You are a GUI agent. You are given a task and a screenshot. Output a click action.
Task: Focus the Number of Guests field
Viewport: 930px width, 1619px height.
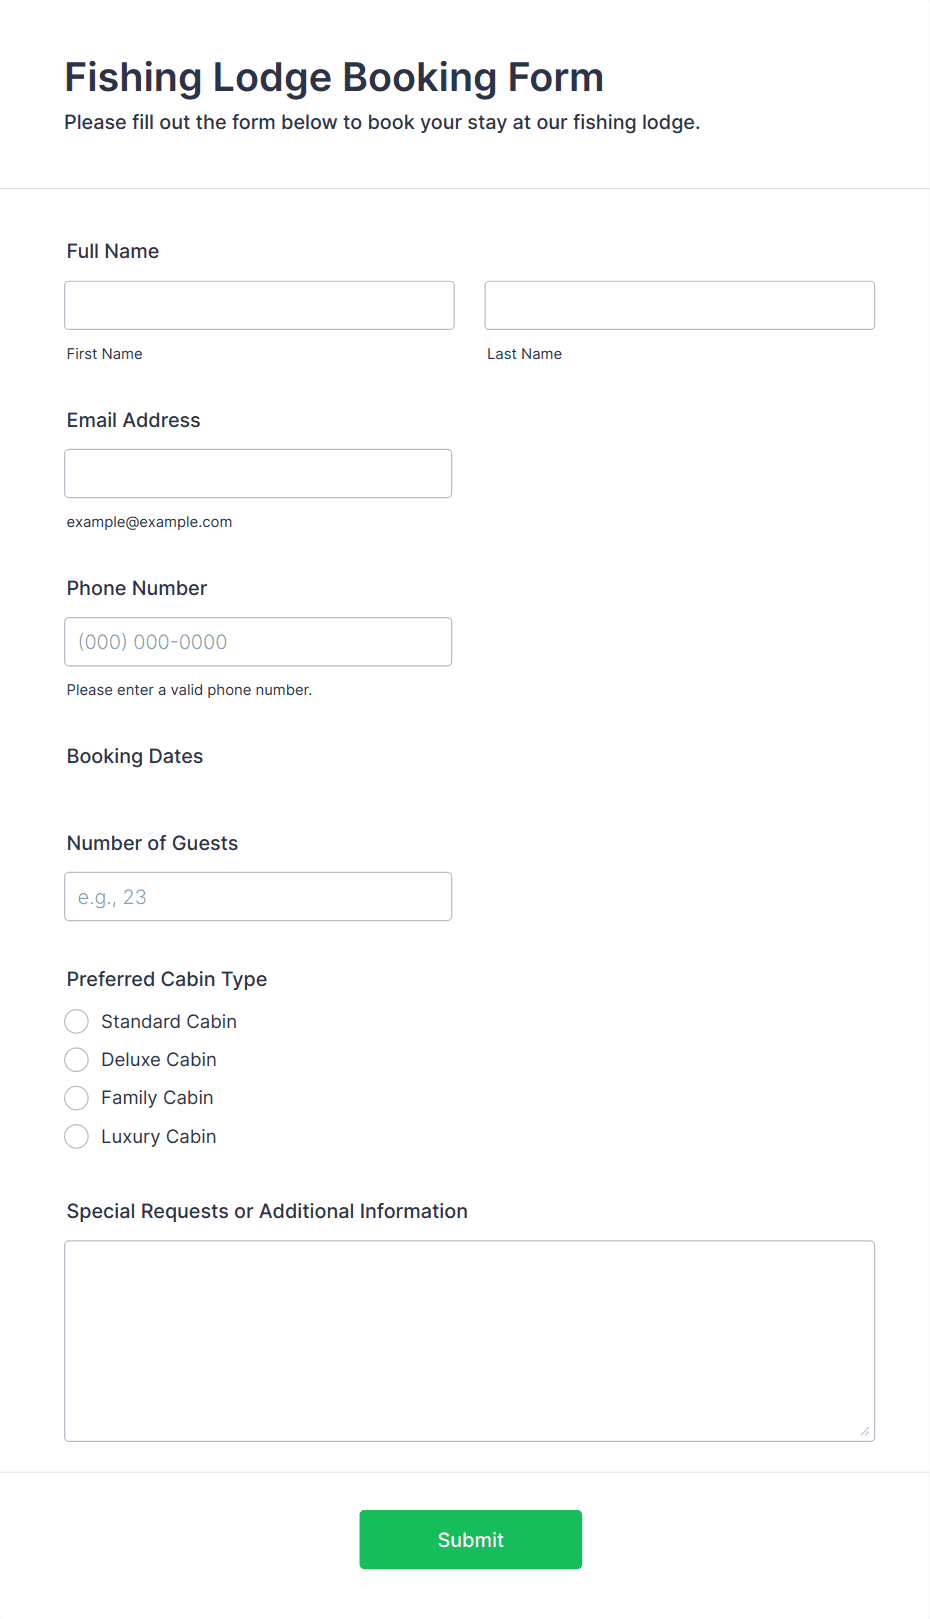[x=258, y=896]
